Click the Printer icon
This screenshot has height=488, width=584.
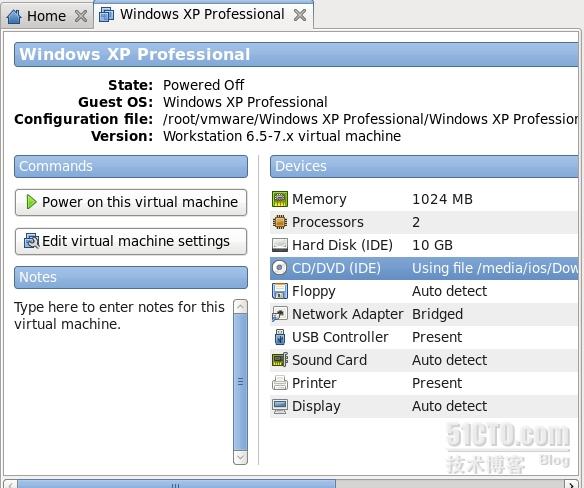click(x=280, y=383)
